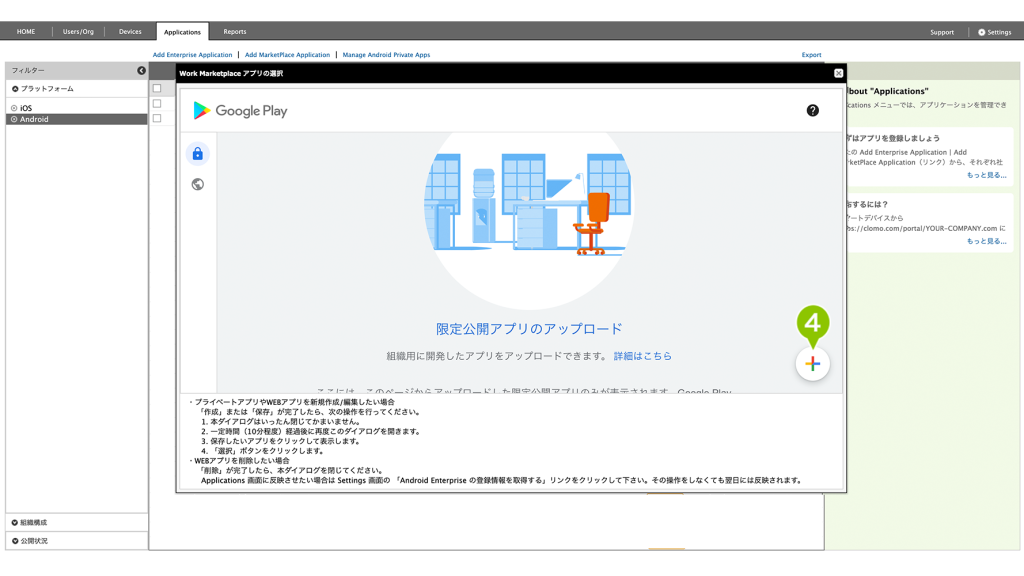The height and width of the screenshot is (576, 1024).
Task: Click first もっと見る link in help panel
Action: click(986, 175)
